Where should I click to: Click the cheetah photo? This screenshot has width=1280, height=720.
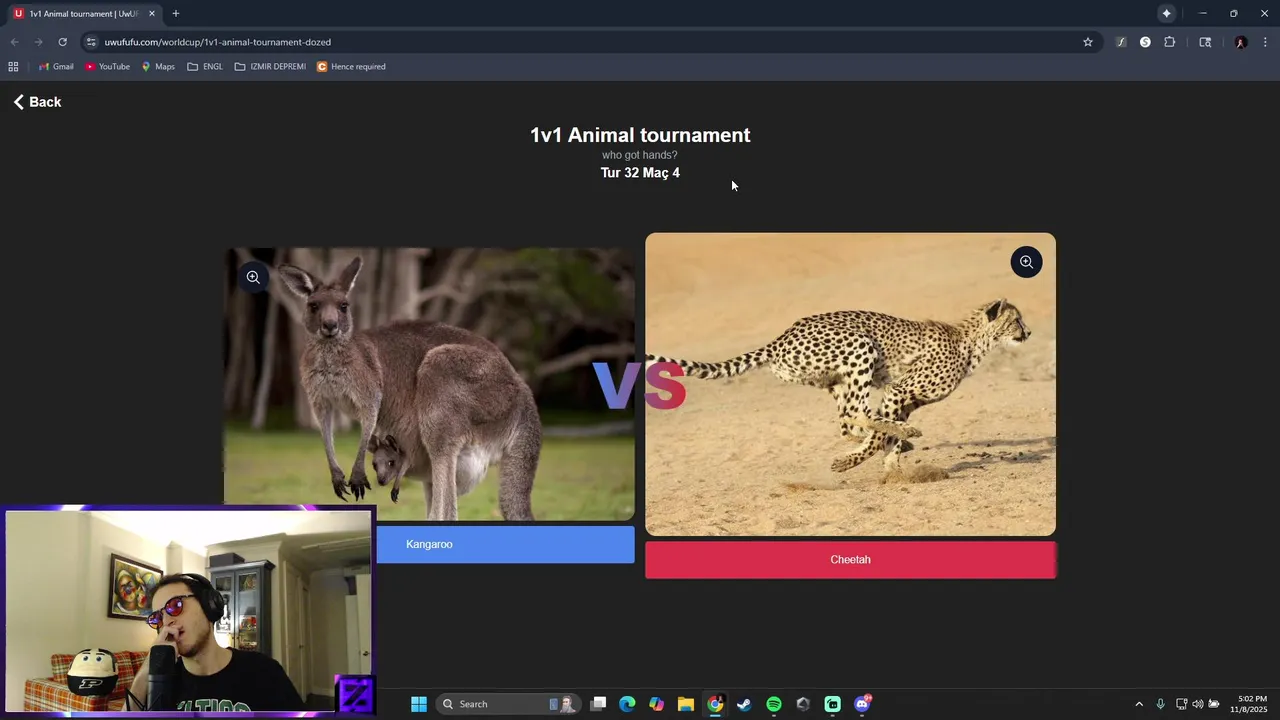(x=850, y=384)
